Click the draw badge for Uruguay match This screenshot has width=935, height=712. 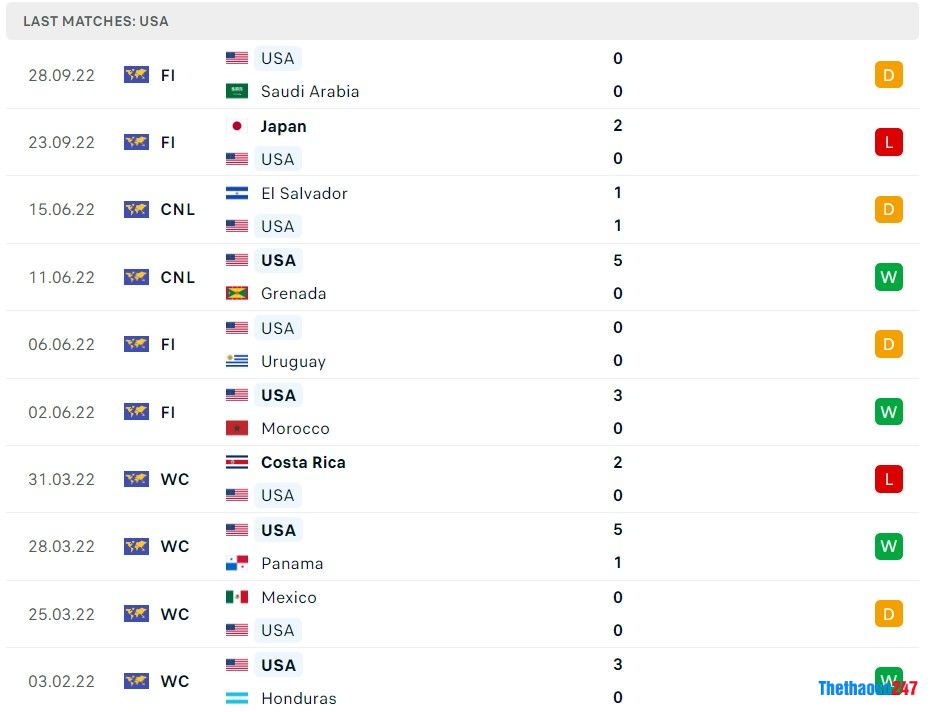coord(888,344)
